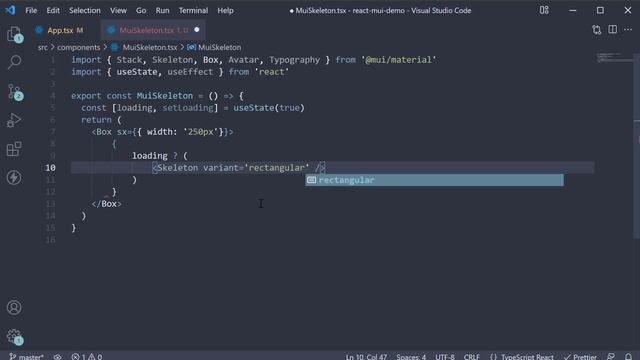Open the View menu
This screenshot has height=360, width=640.
[118, 10]
